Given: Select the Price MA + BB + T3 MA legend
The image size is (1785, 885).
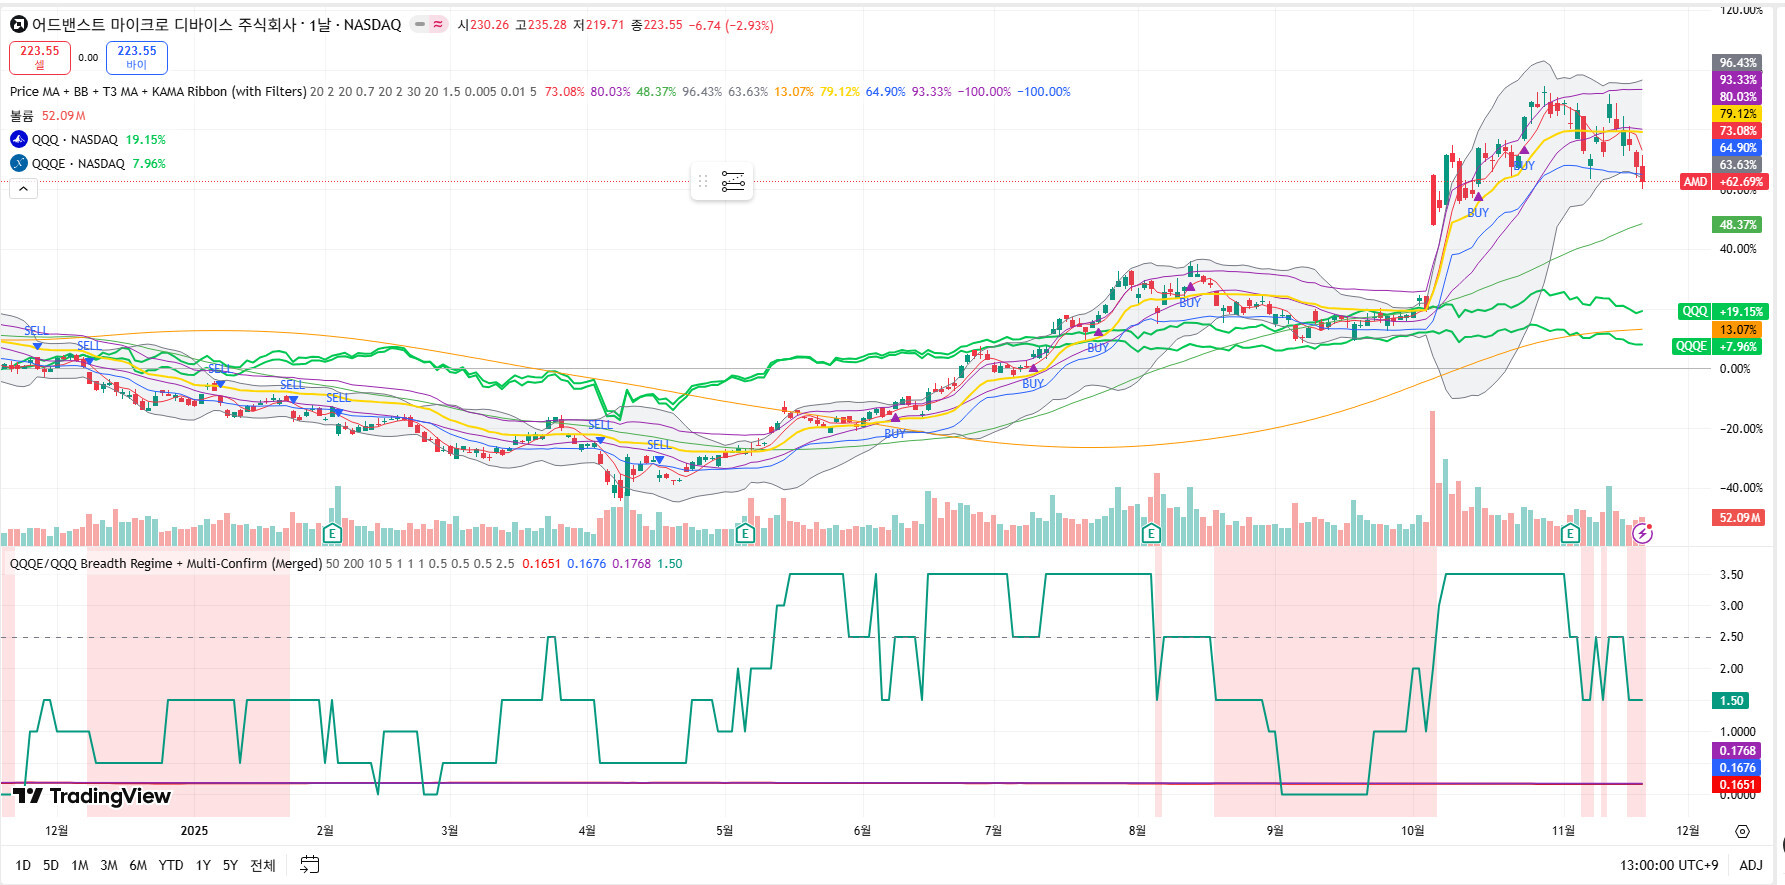Looking at the screenshot, I should 158,92.
